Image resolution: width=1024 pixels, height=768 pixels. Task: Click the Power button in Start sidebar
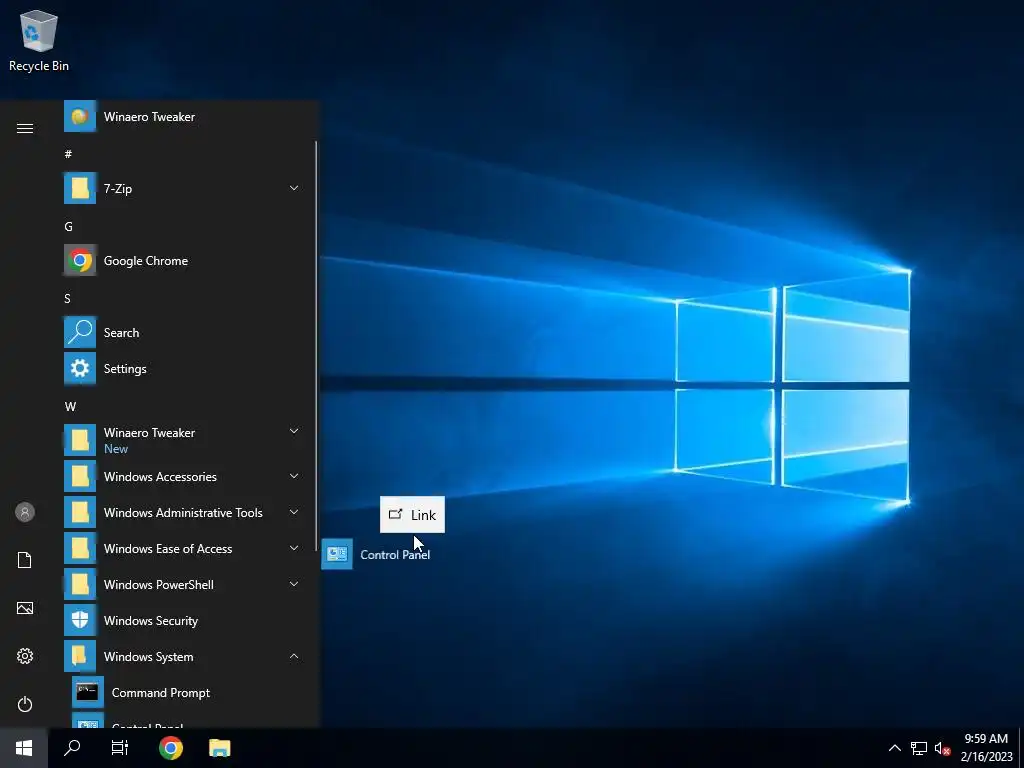(25, 704)
